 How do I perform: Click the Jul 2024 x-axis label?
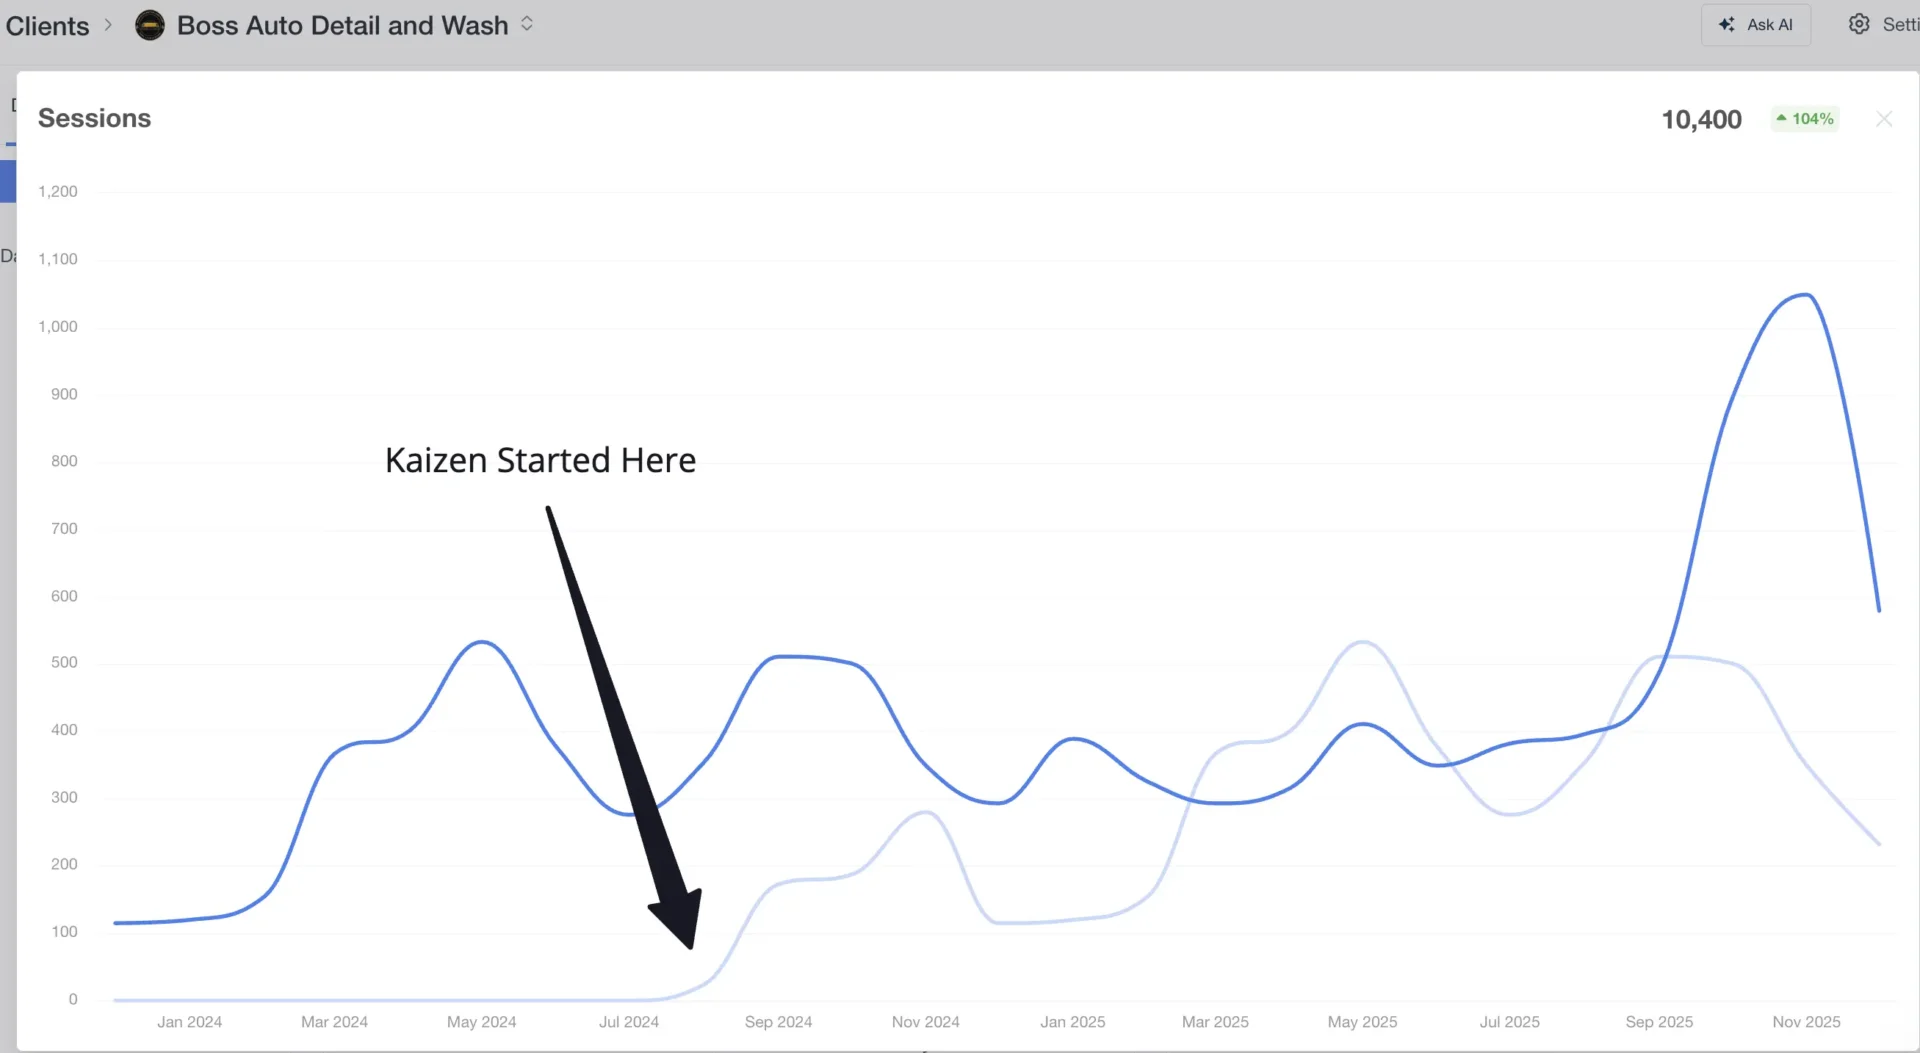tap(628, 1022)
